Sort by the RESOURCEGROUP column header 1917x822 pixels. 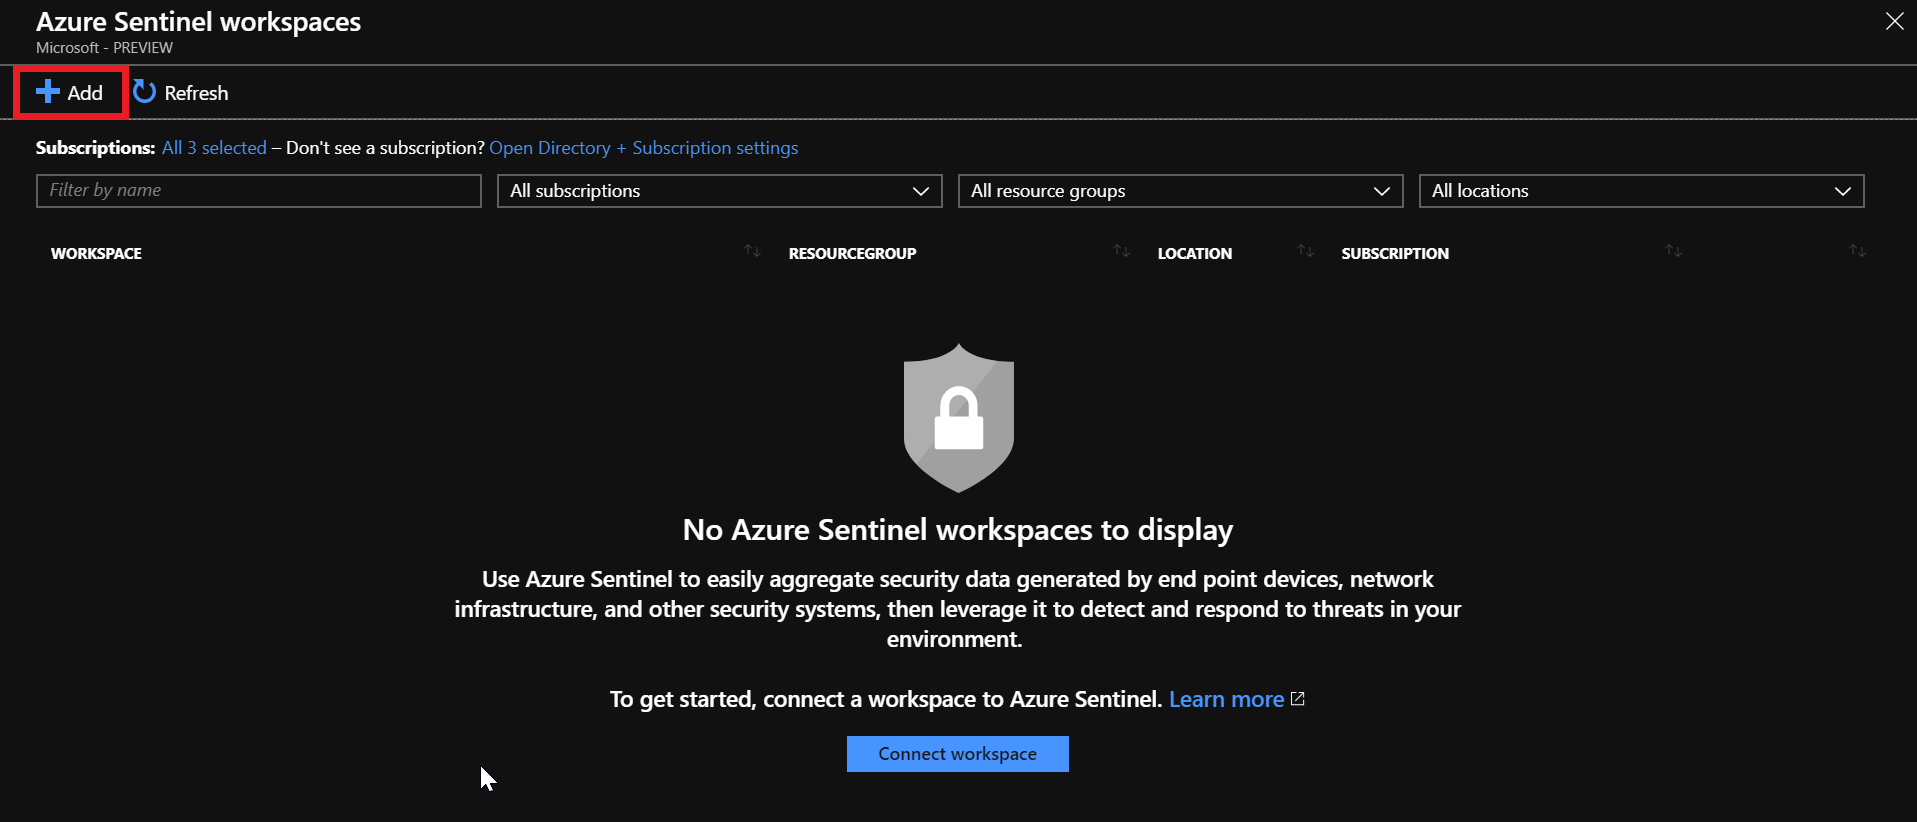coord(852,254)
